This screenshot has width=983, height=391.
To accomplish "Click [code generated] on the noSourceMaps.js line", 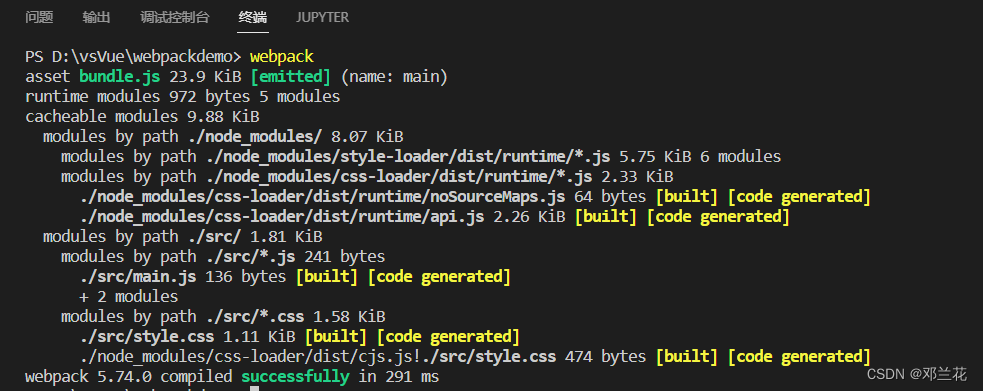I will [799, 197].
